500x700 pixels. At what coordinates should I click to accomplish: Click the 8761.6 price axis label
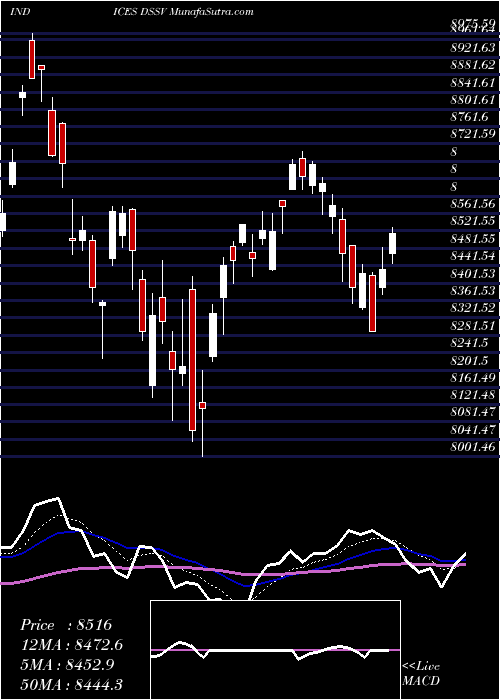click(x=470, y=117)
